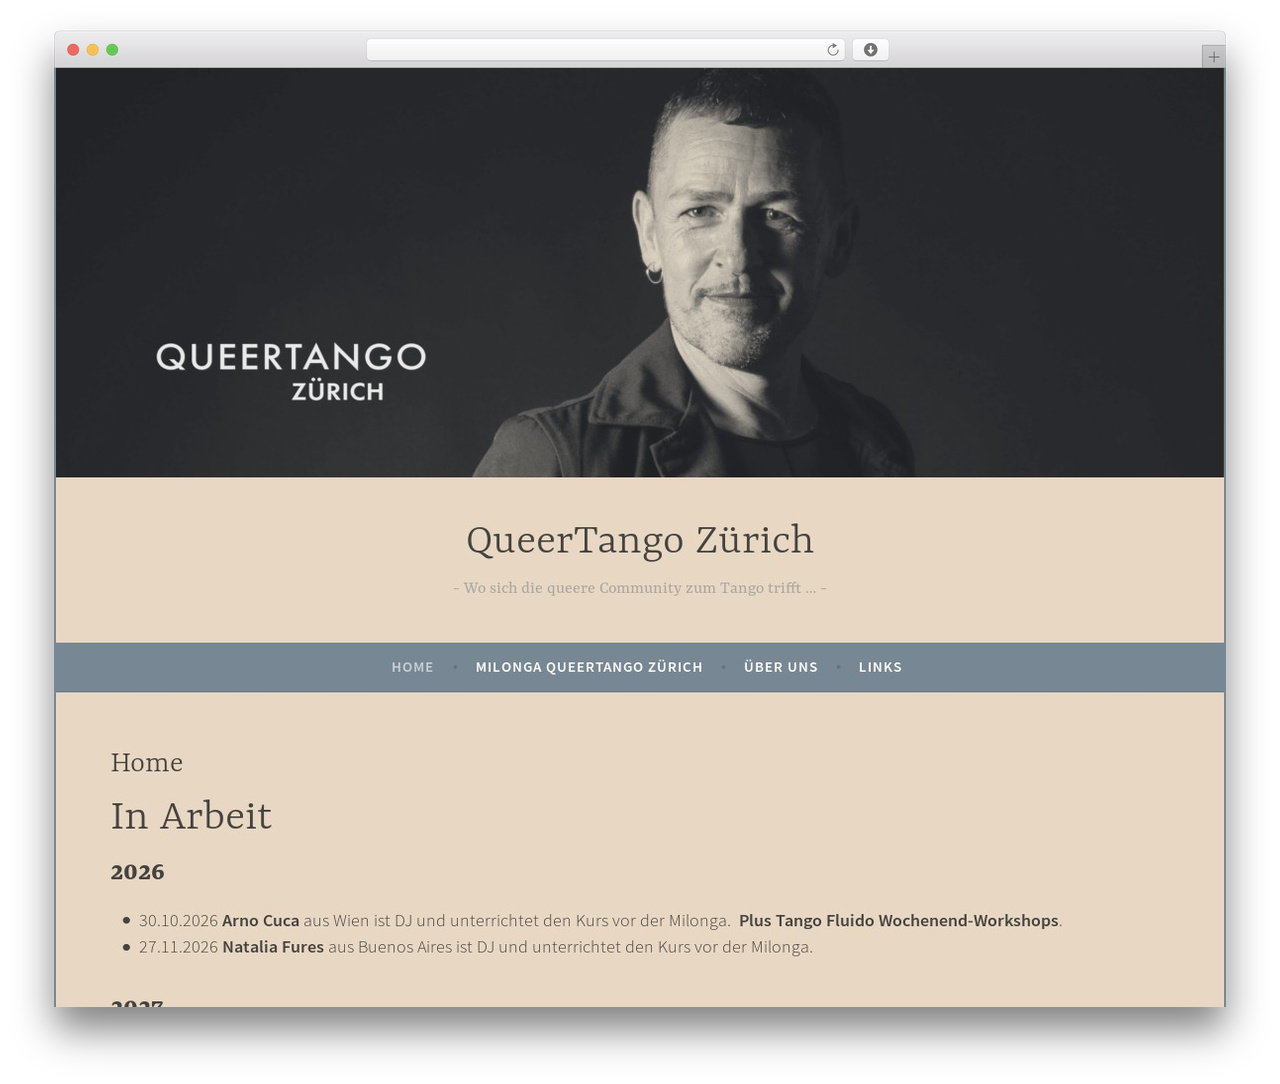Image resolution: width=1280 pixels, height=1084 pixels.
Task: Click the QueerTango Zürich header banner image
Action: pyautogui.click(x=640, y=273)
